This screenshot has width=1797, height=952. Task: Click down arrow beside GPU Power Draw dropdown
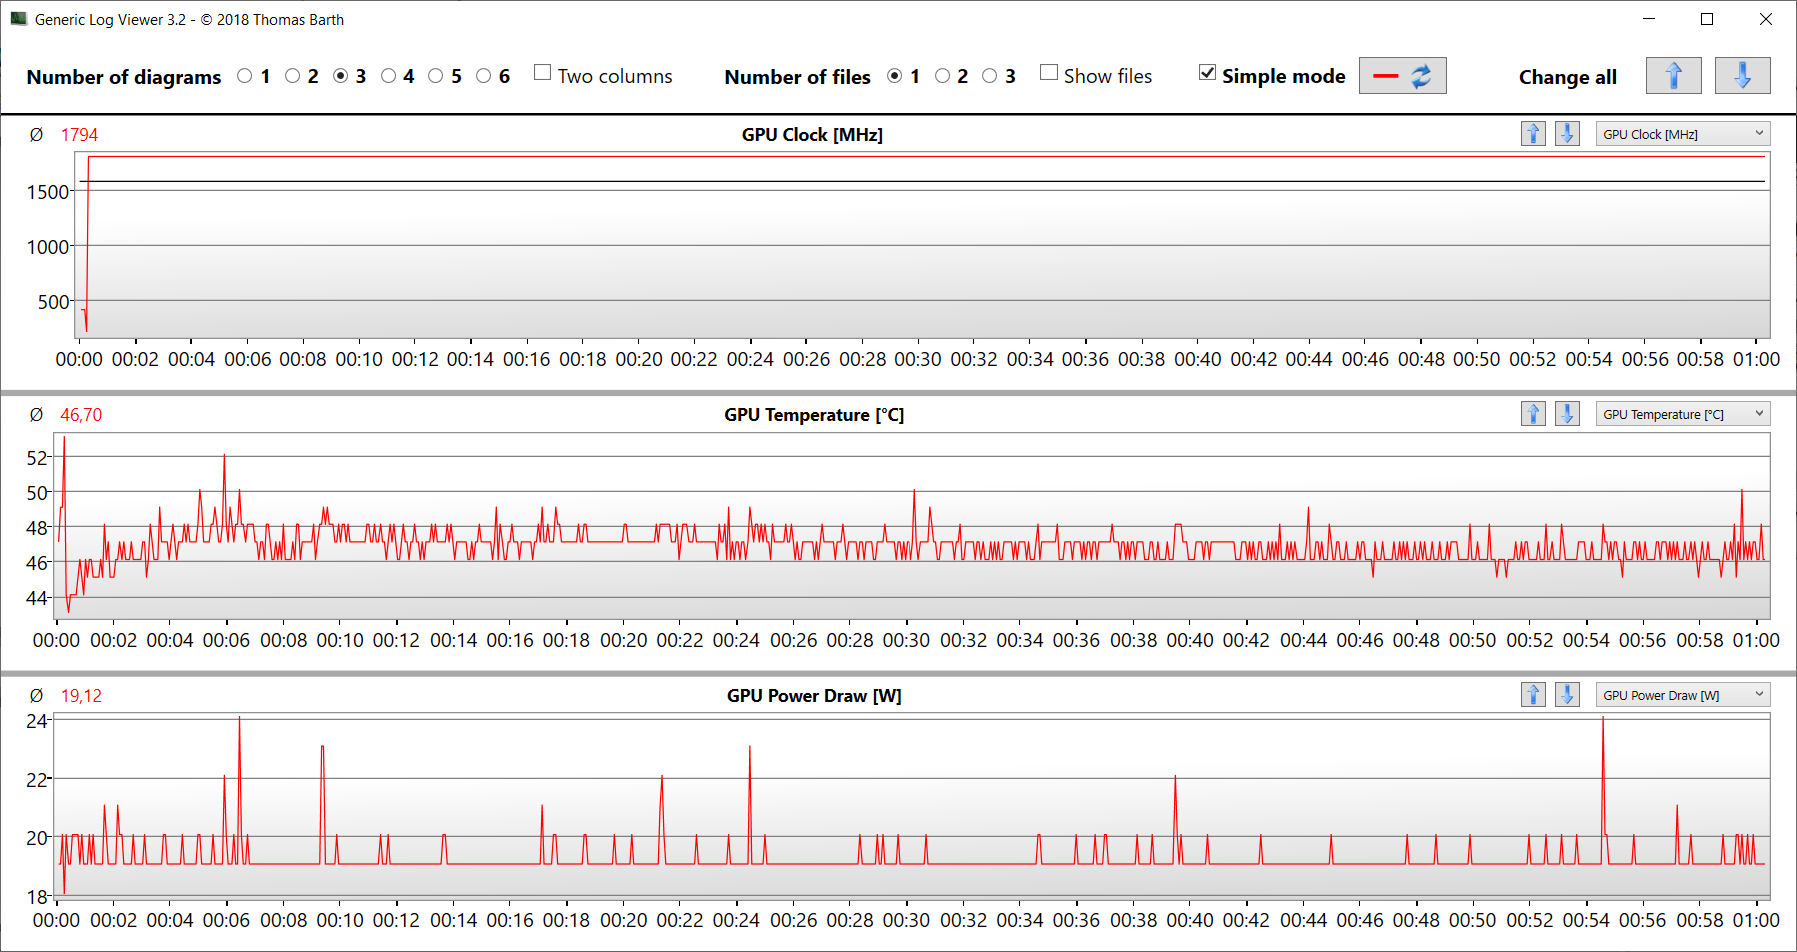tap(1567, 695)
